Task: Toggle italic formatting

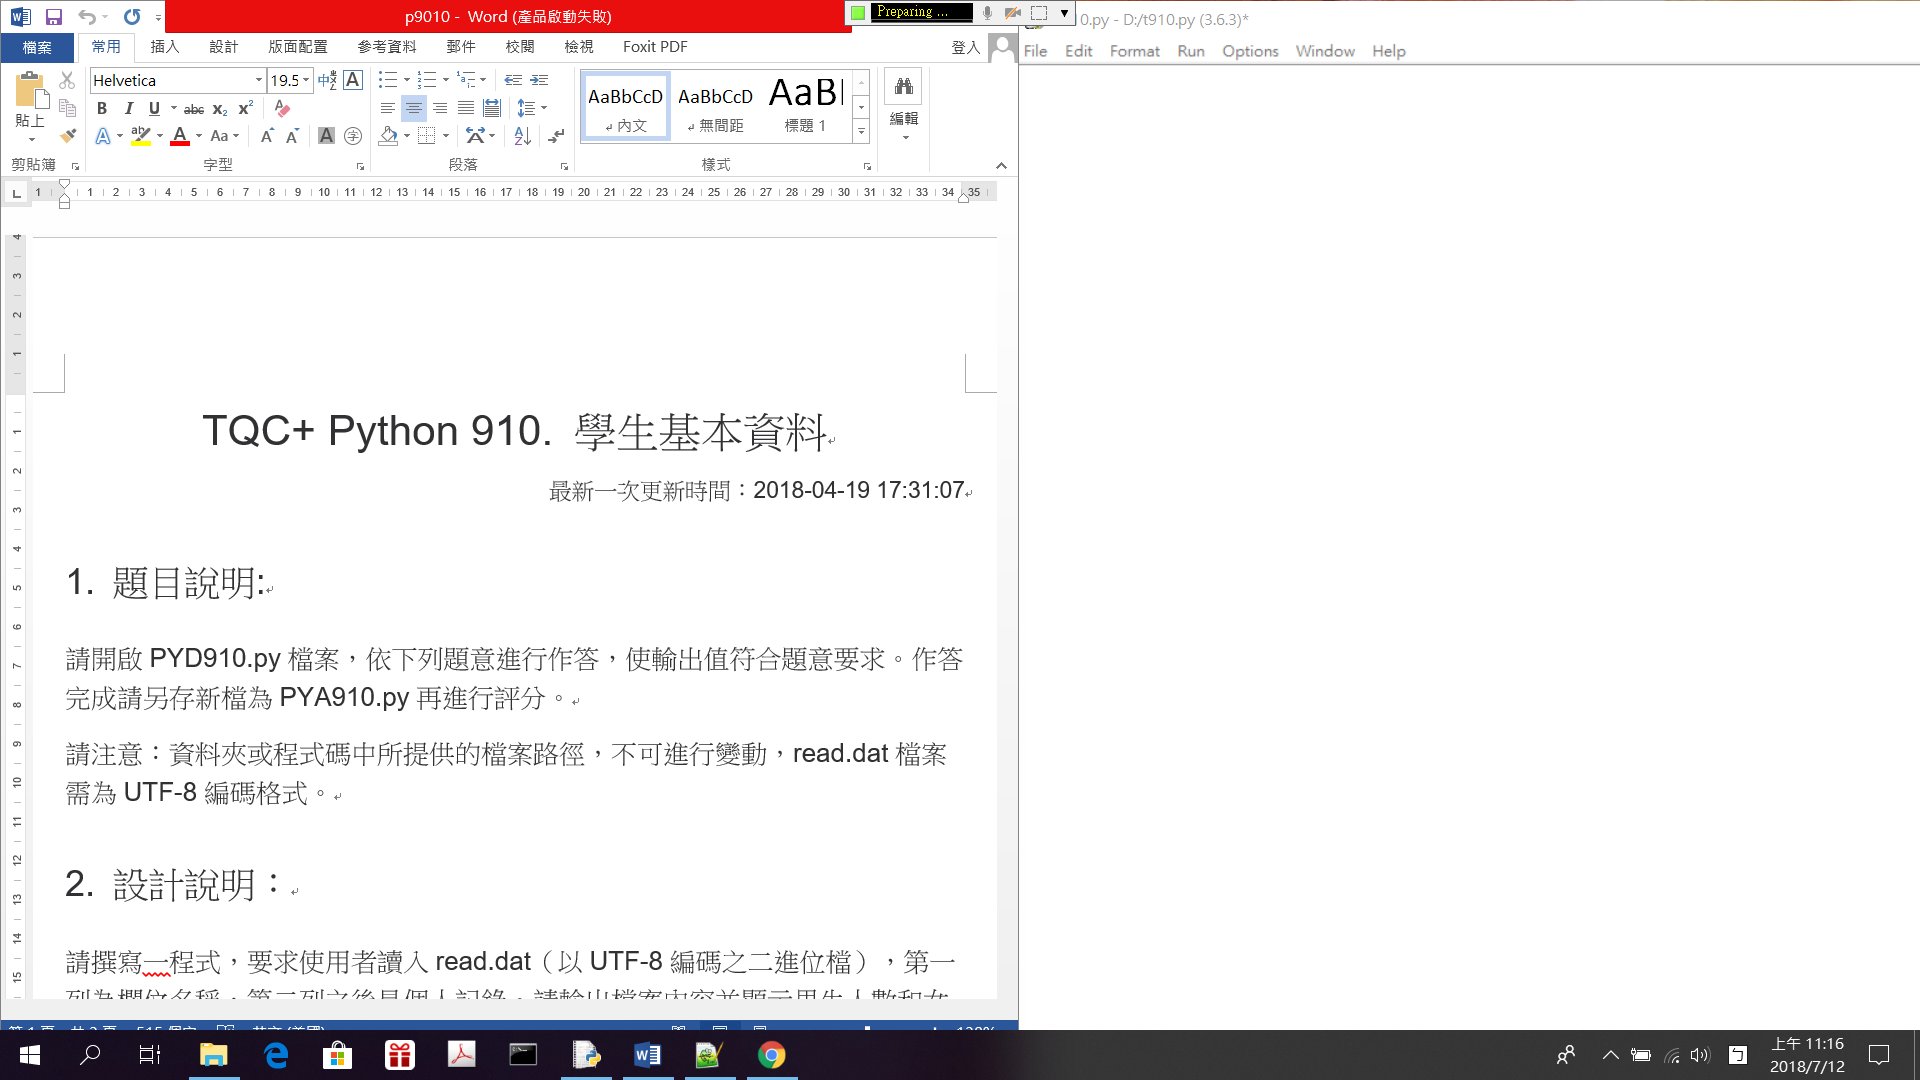Action: (x=128, y=108)
